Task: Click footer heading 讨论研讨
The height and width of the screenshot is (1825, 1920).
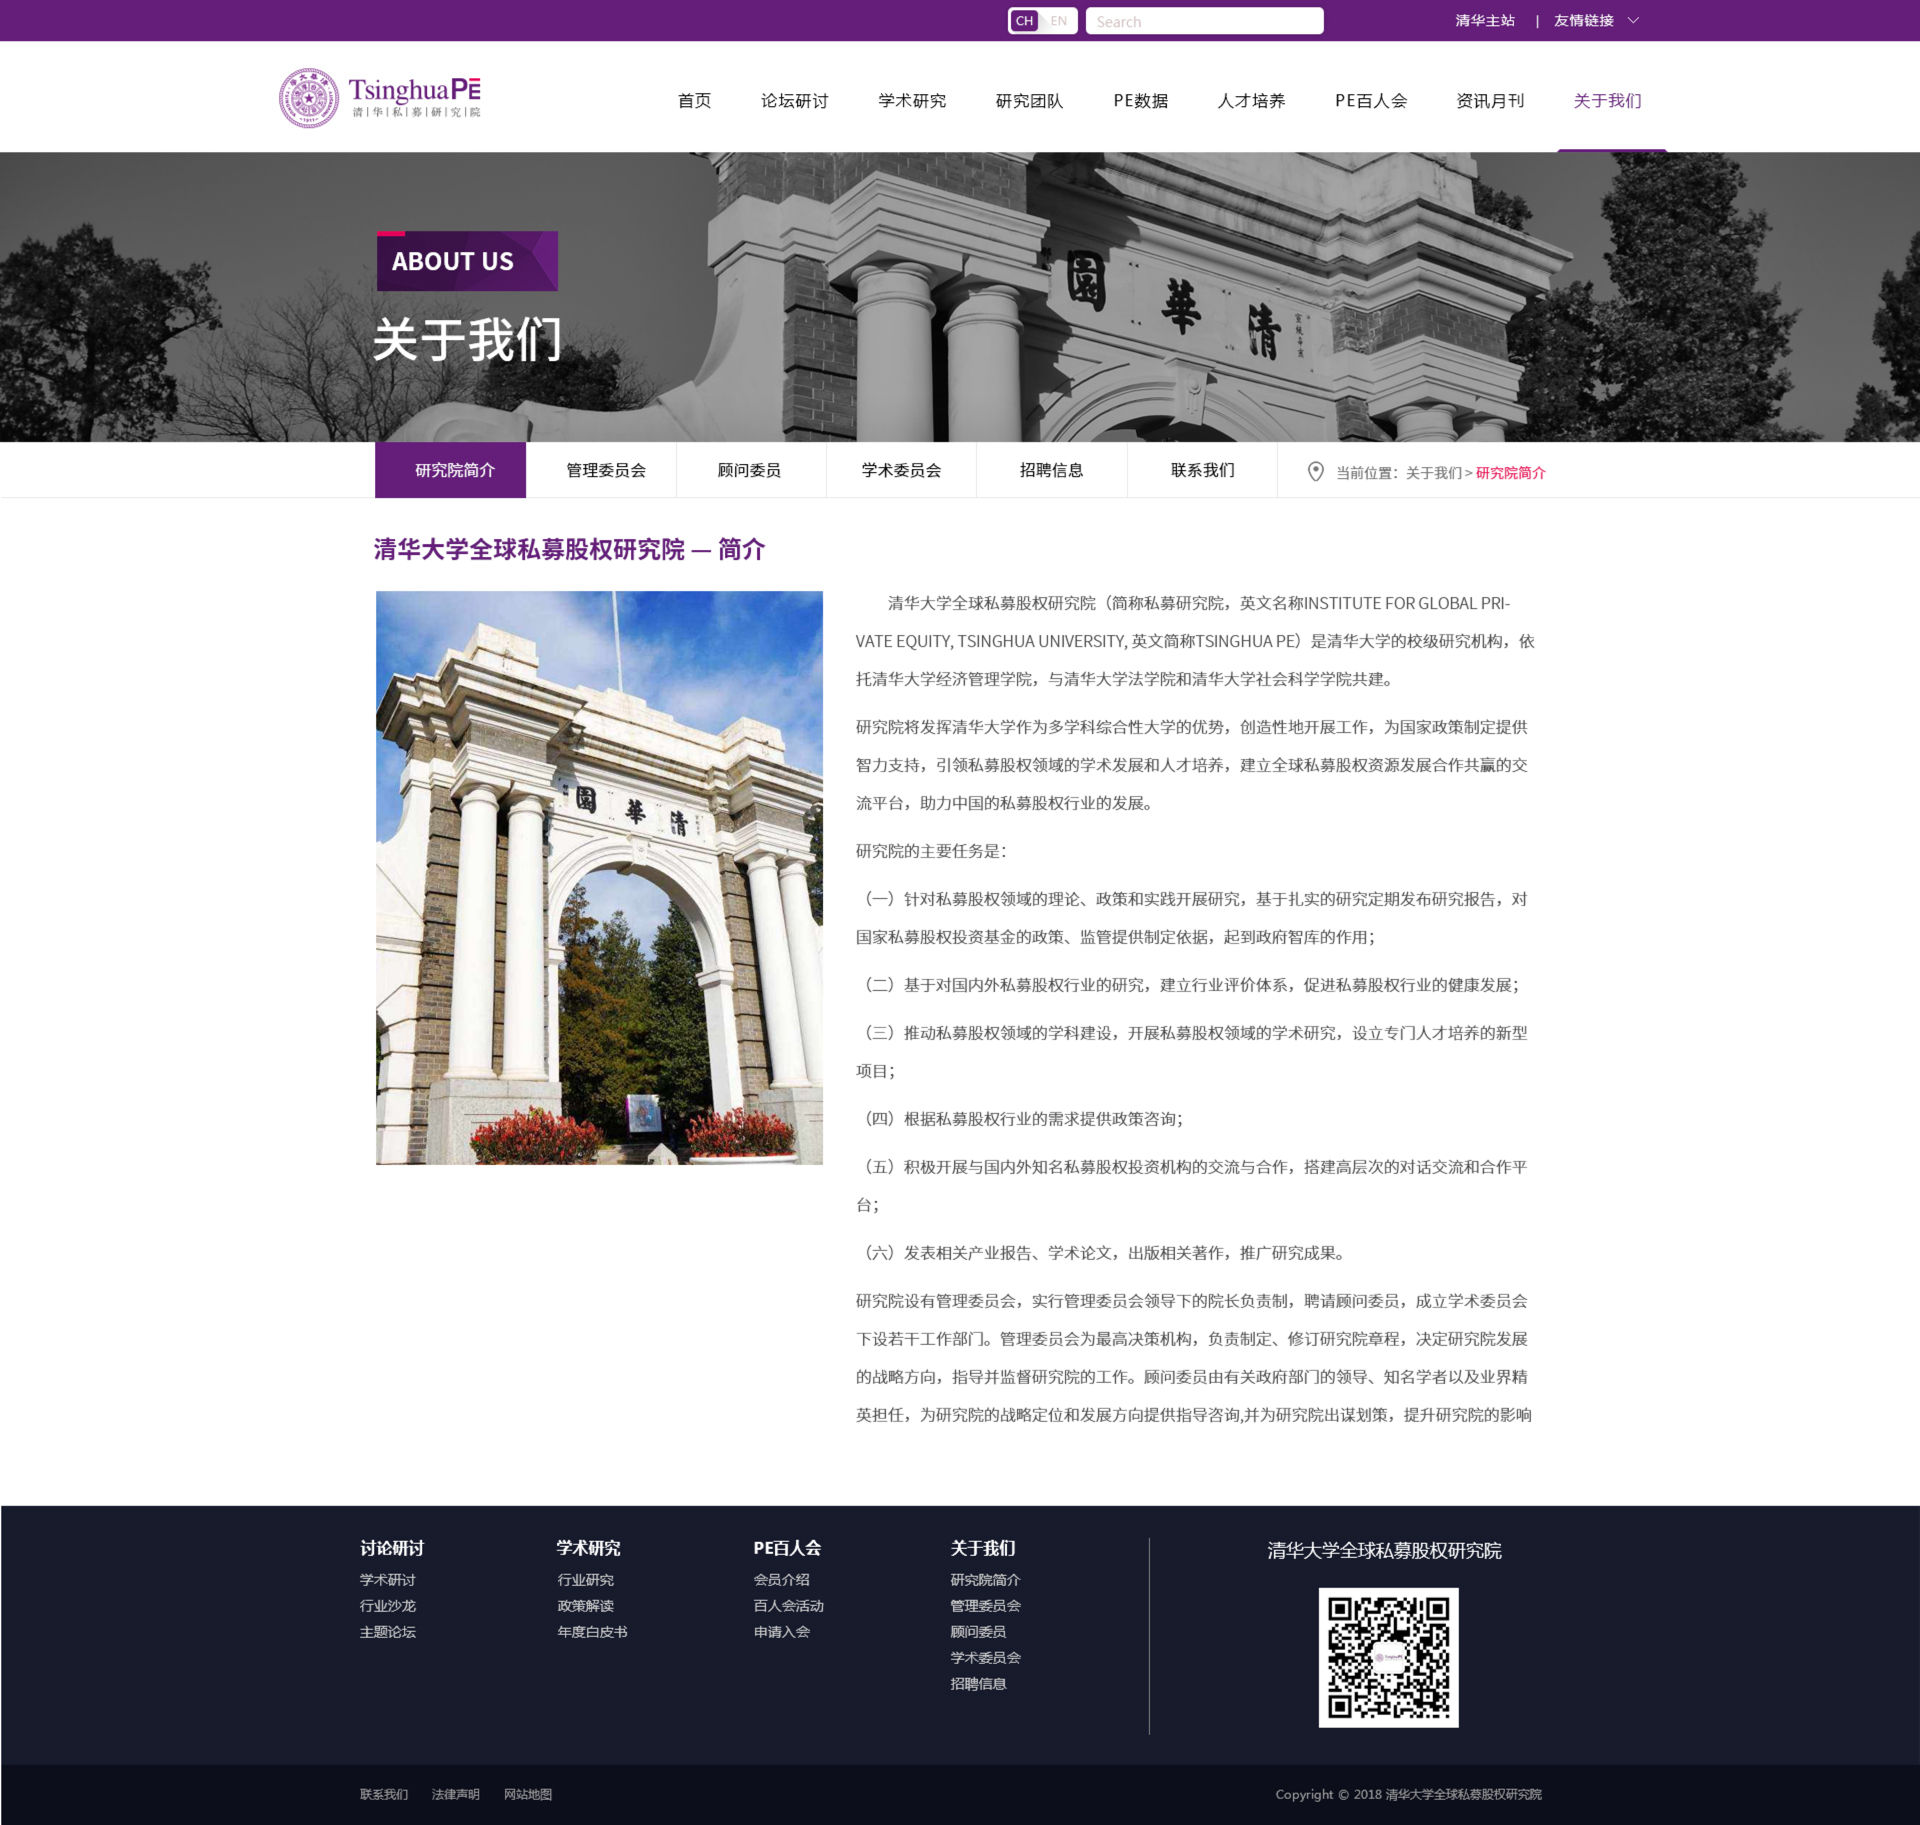Action: point(392,1548)
